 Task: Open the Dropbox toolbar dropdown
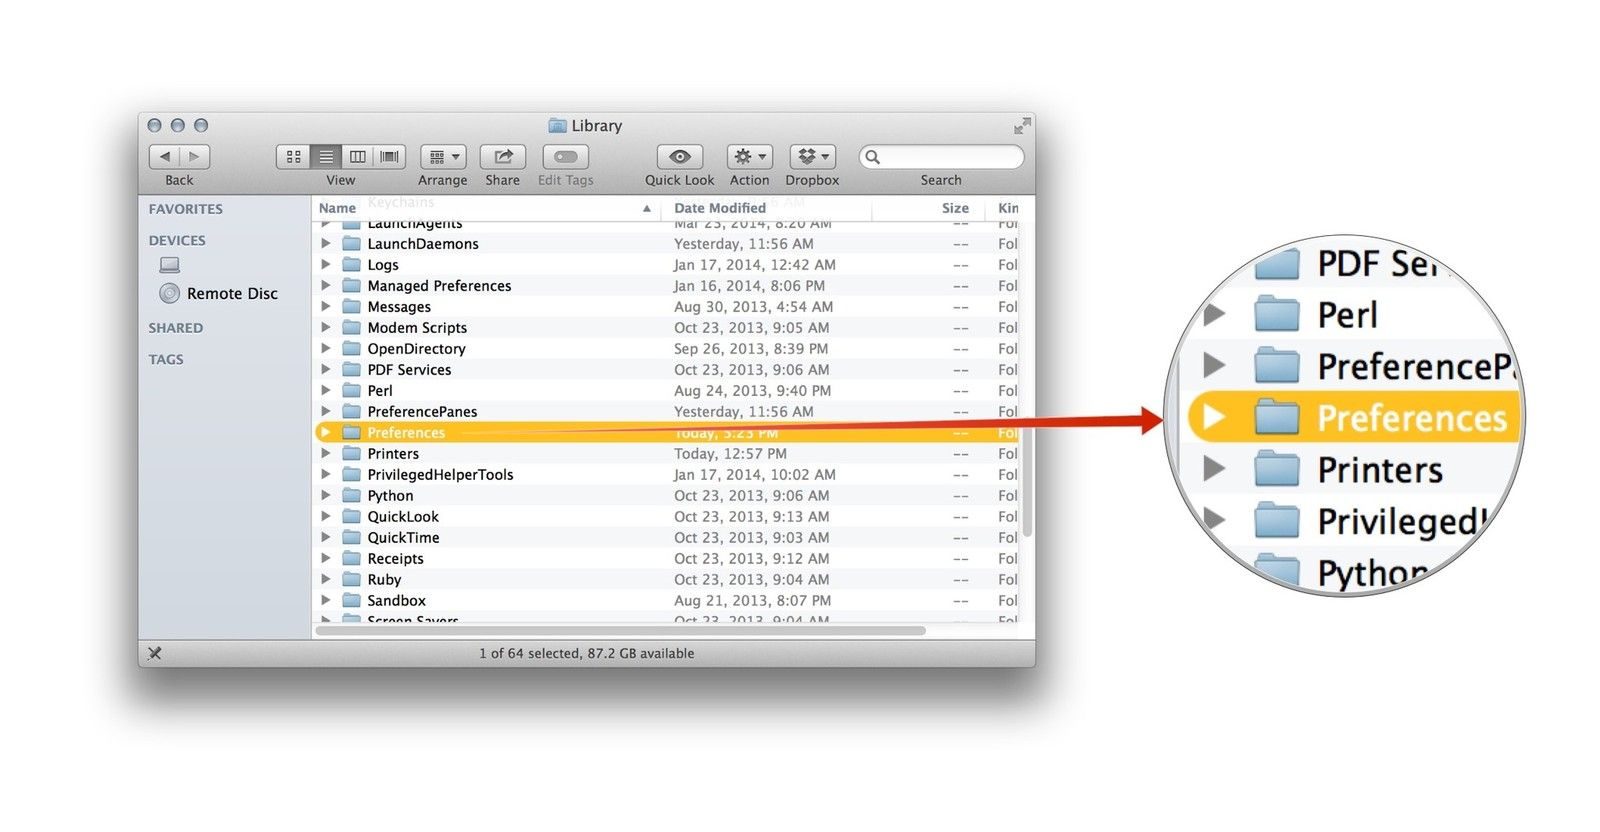click(812, 157)
